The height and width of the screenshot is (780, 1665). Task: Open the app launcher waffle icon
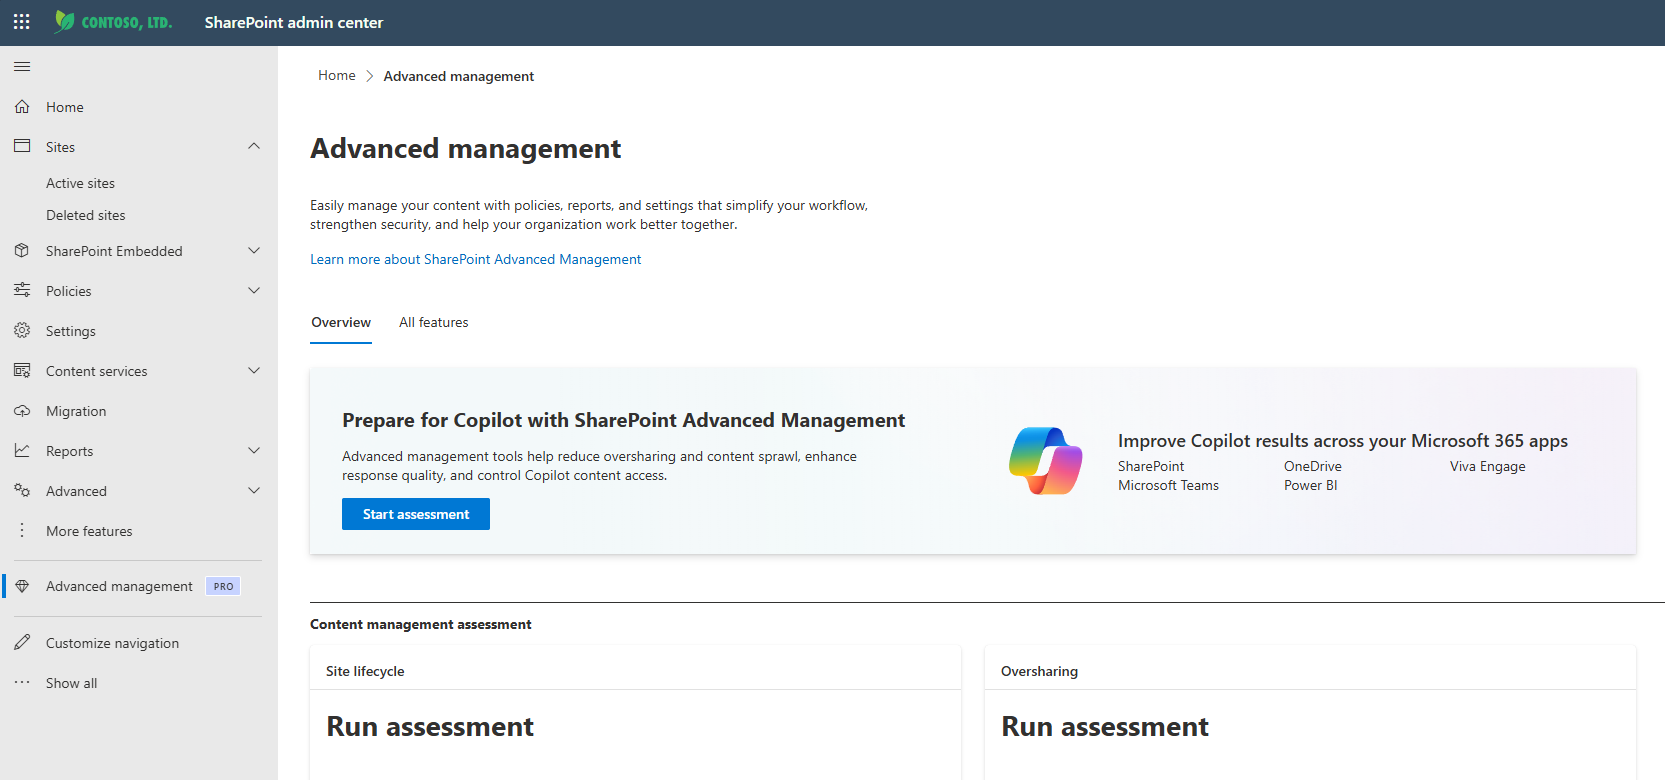(22, 22)
